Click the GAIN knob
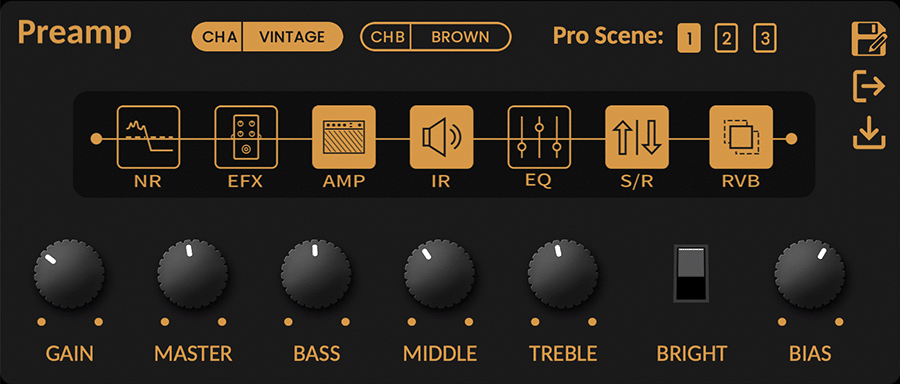Image resolution: width=900 pixels, height=384 pixels. coord(69,274)
